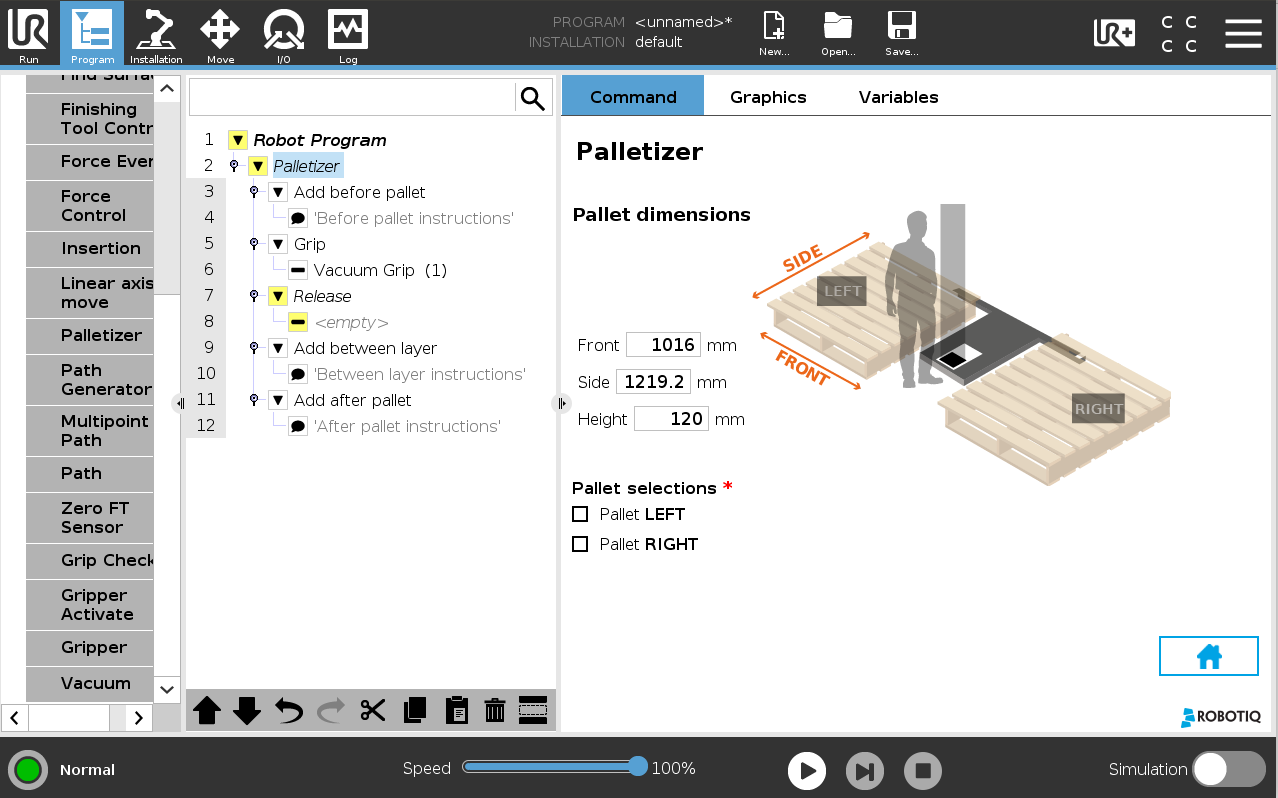
Task: Toggle the Simulation switch
Action: pyautogui.click(x=1228, y=769)
